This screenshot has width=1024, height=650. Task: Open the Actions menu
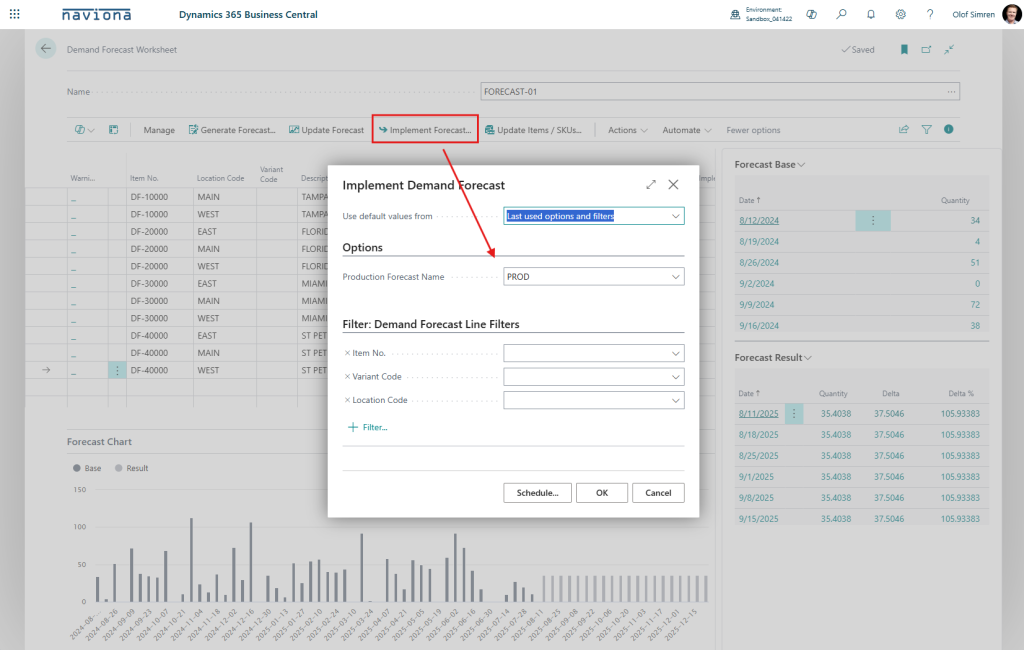[x=628, y=130]
